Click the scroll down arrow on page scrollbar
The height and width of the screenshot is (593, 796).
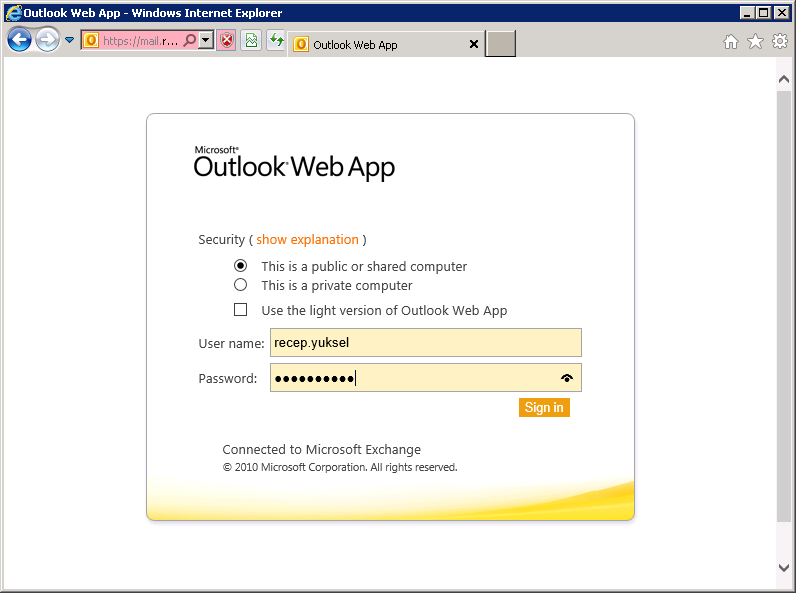click(784, 568)
